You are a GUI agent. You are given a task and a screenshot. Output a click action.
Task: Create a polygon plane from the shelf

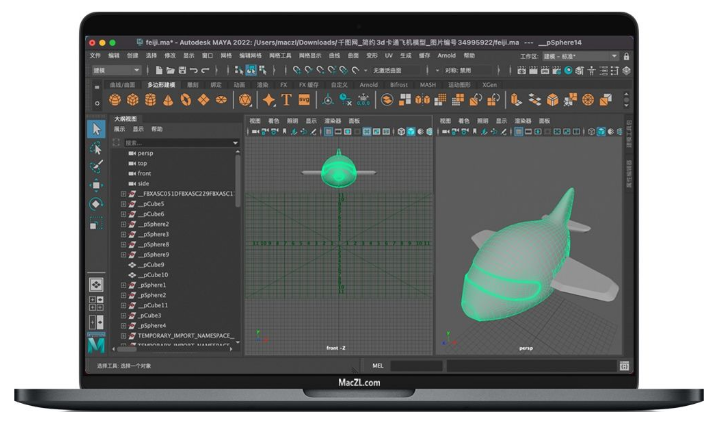pos(203,100)
